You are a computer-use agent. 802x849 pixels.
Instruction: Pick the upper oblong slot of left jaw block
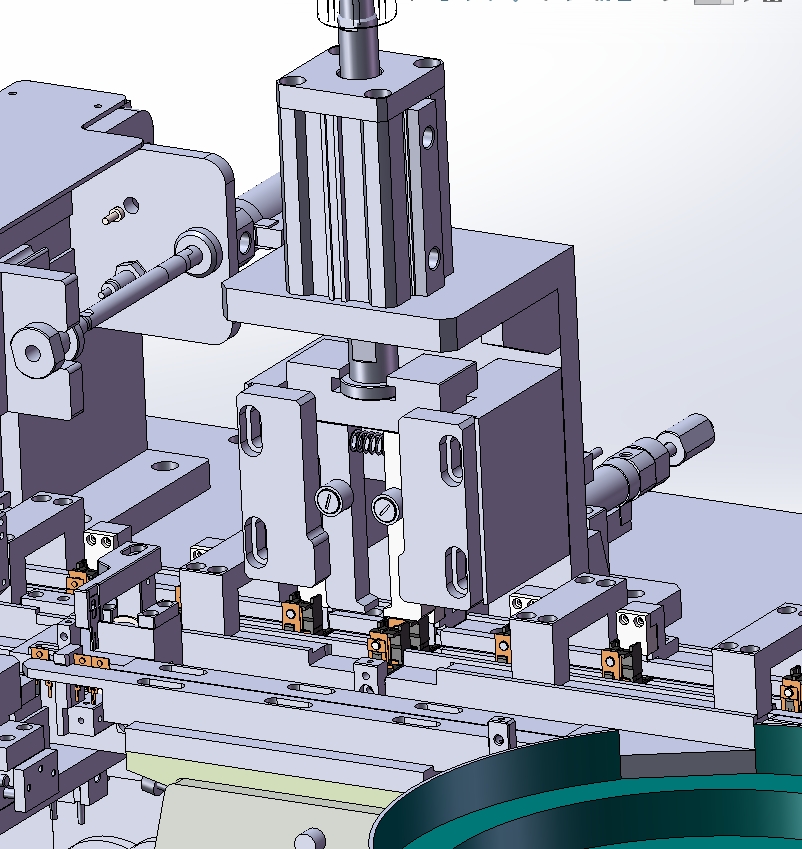252,431
